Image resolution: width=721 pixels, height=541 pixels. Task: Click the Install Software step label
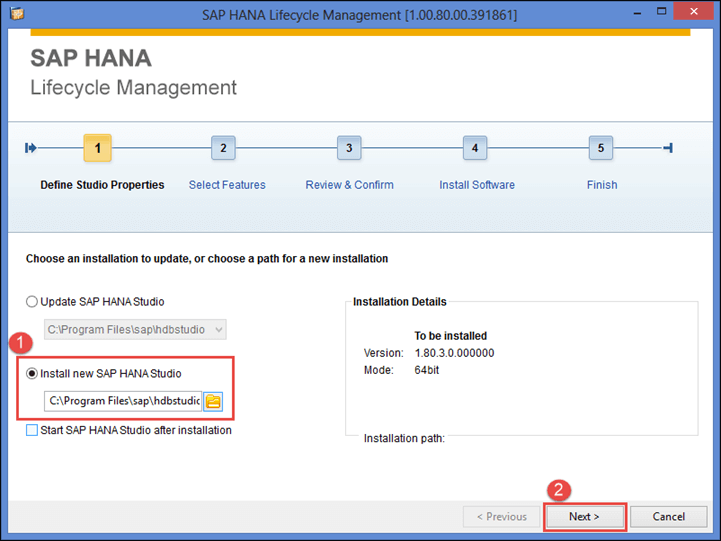pyautogui.click(x=477, y=185)
